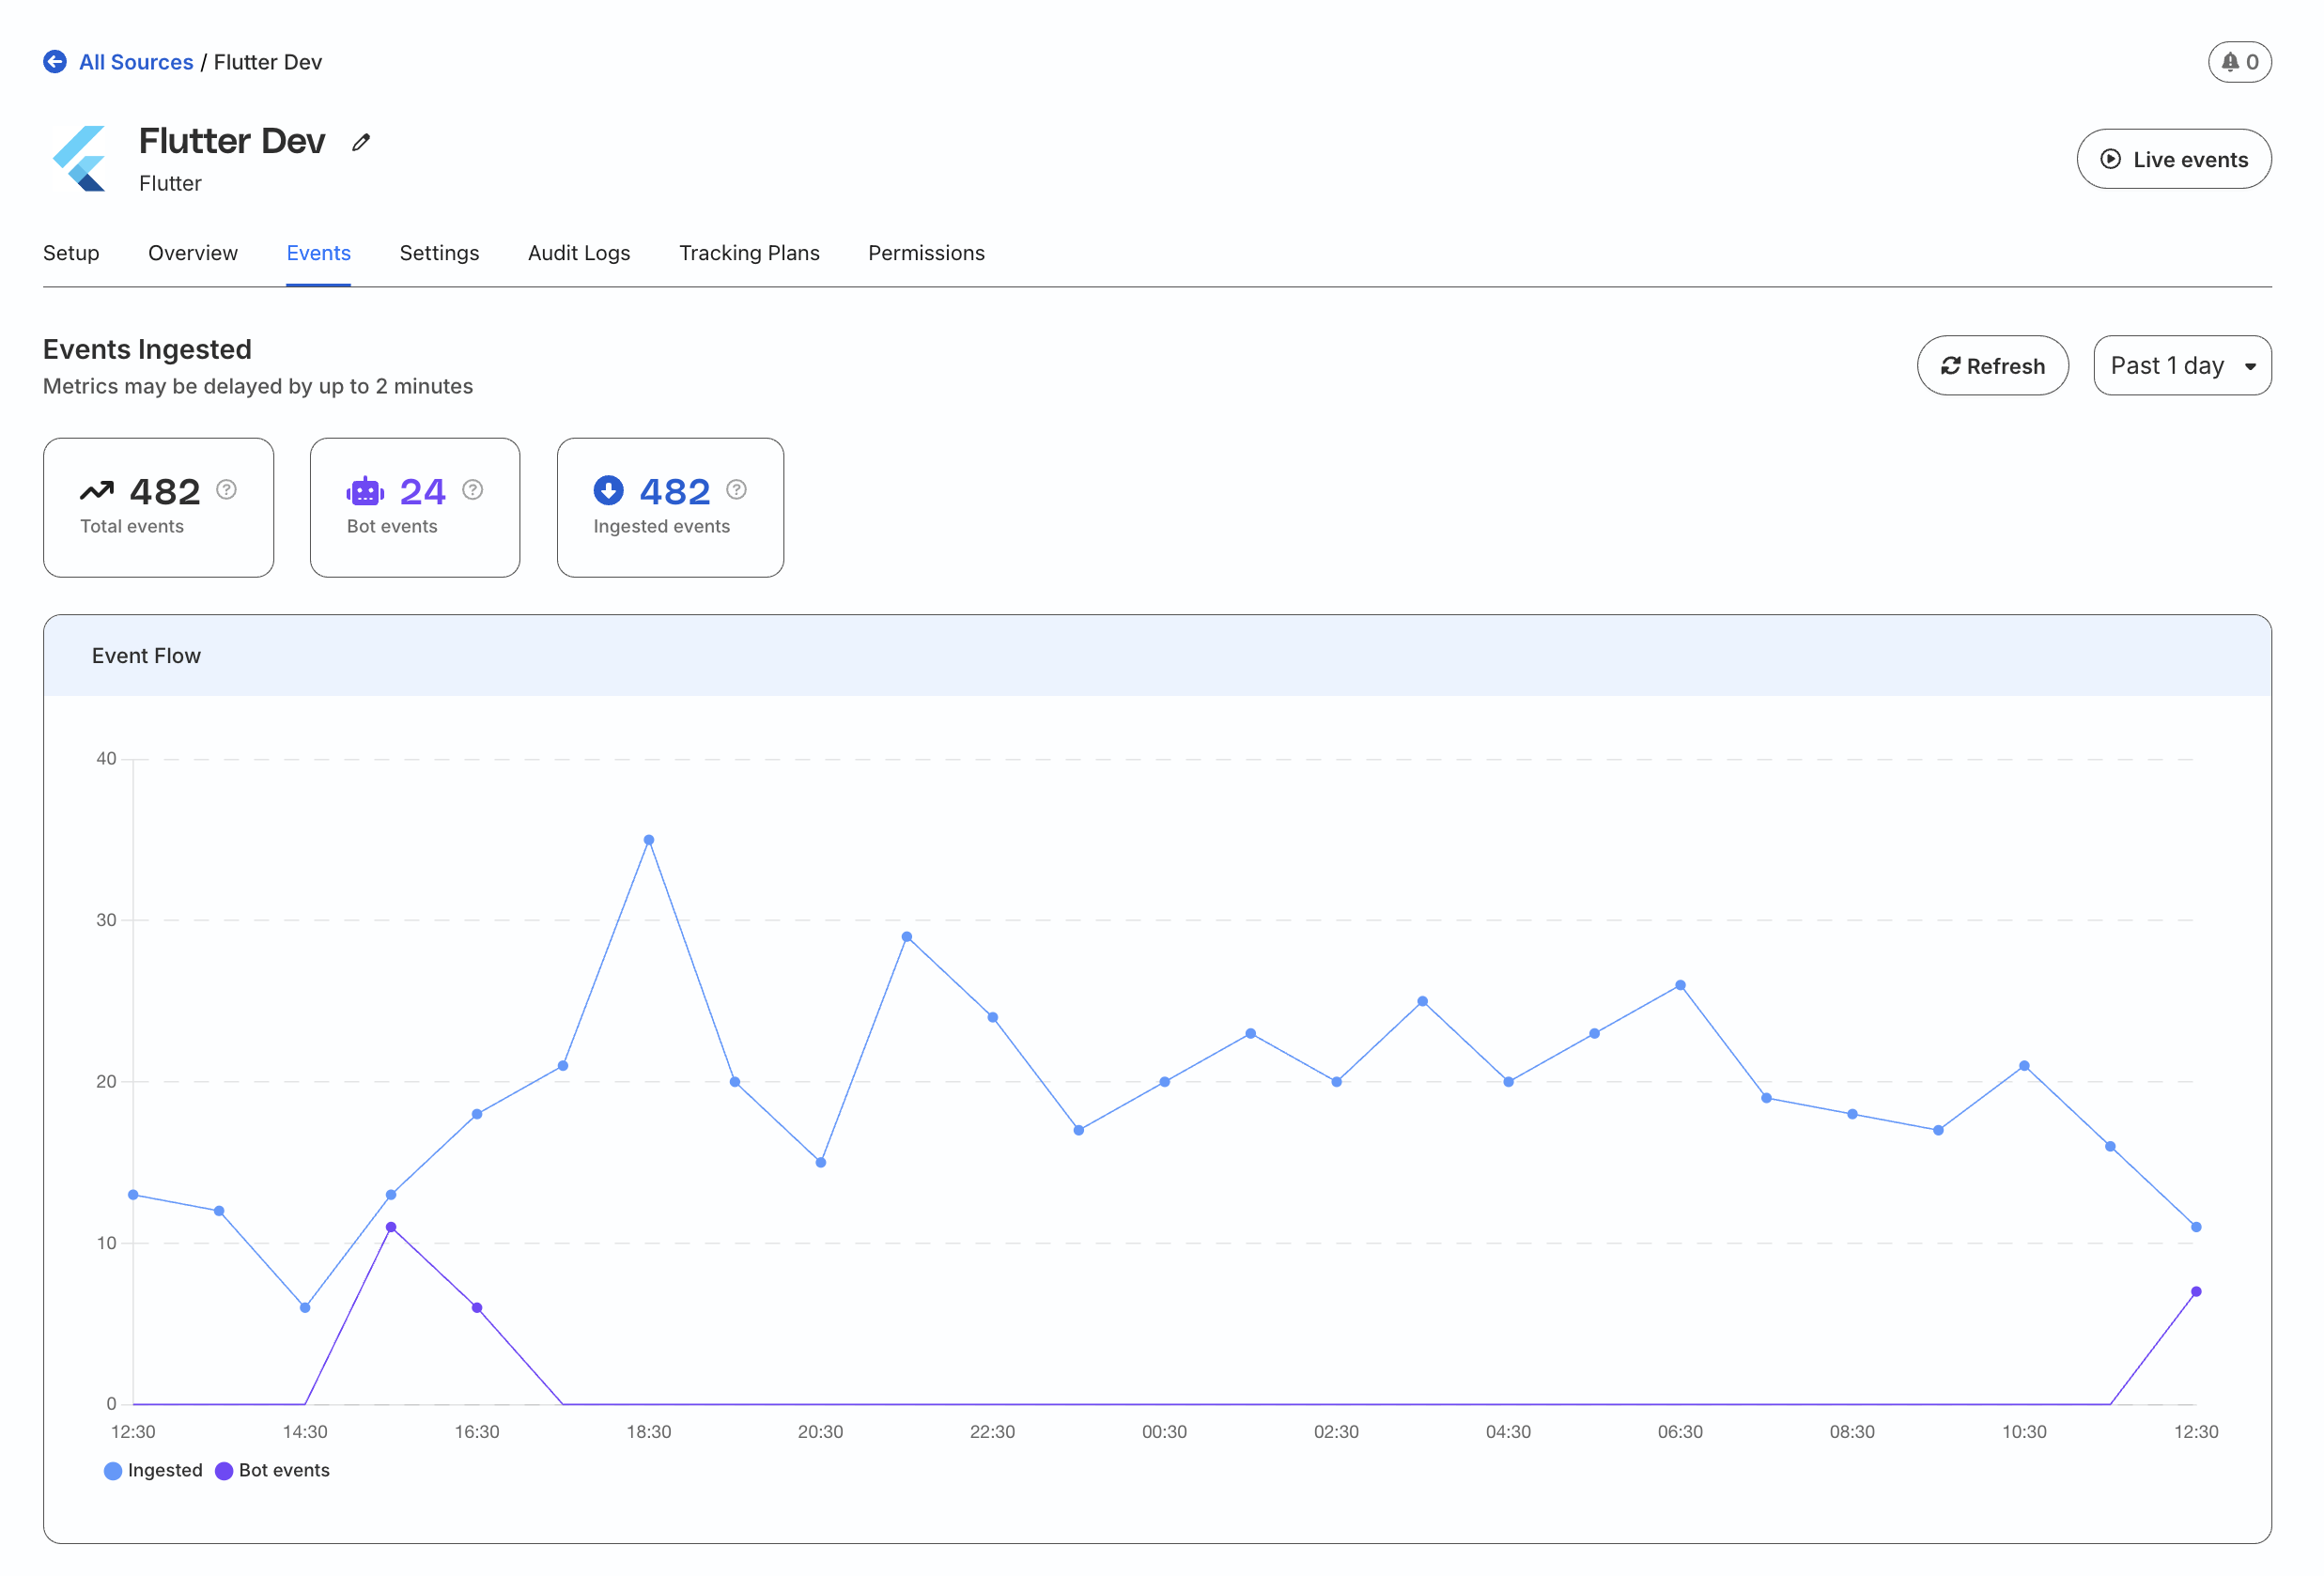Image resolution: width=2324 pixels, height=1576 pixels.
Task: Open the Settings tab
Action: 439,253
